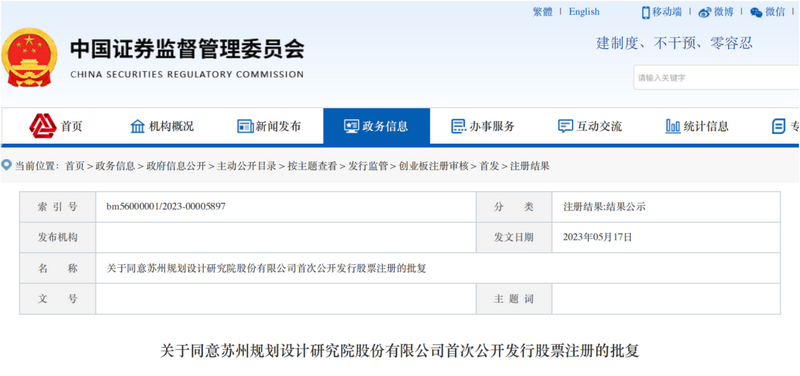The image size is (800, 376).
Task: Go to 政府信息公开 in breadcrumb
Action: pos(176,166)
